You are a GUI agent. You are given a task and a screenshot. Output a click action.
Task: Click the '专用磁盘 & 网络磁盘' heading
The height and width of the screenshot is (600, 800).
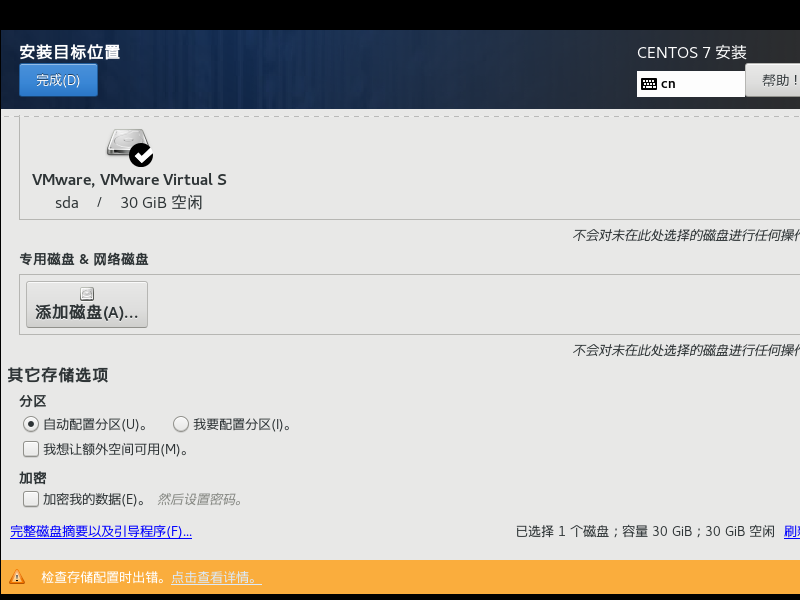pyautogui.click(x=84, y=259)
